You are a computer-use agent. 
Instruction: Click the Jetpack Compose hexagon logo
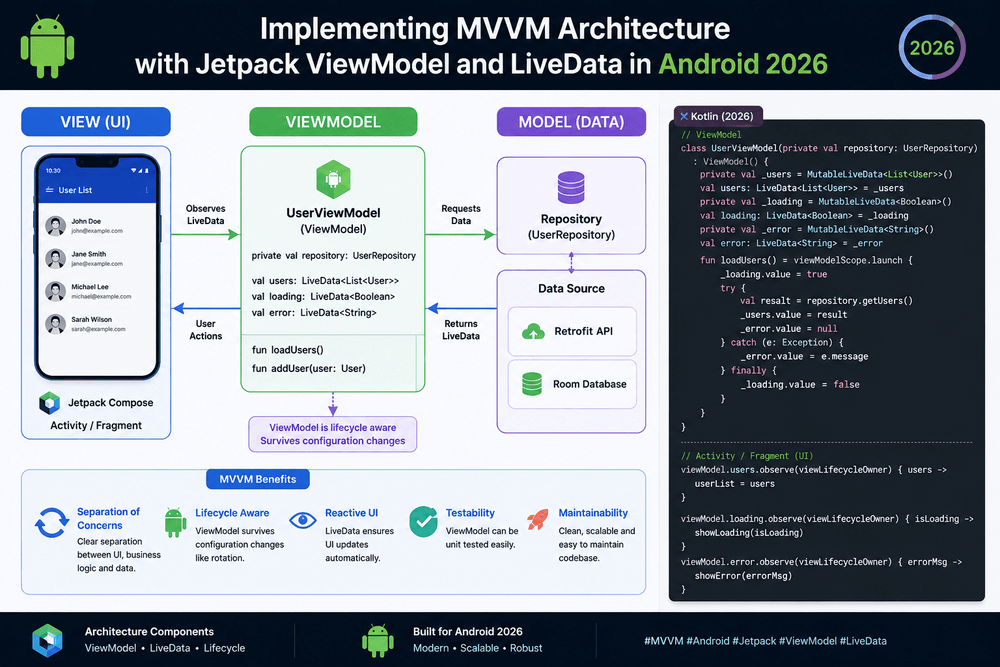(x=49, y=403)
